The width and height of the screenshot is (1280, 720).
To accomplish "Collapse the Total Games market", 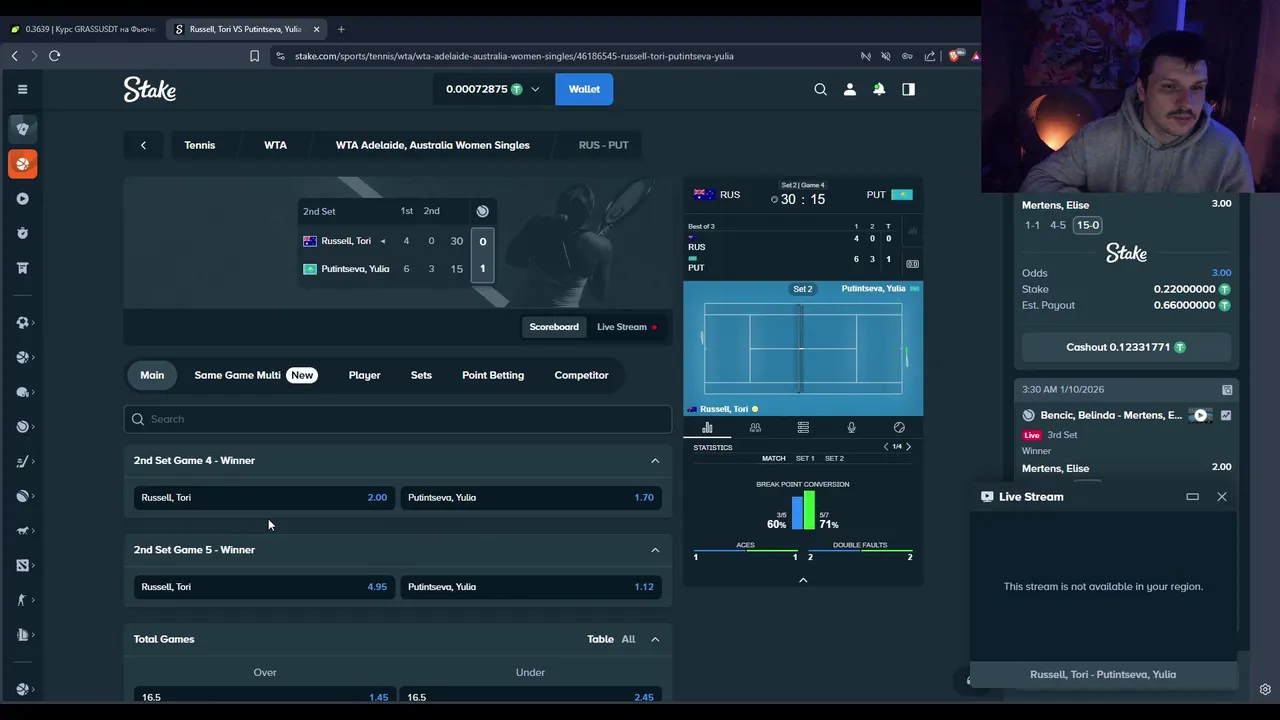I will (655, 639).
